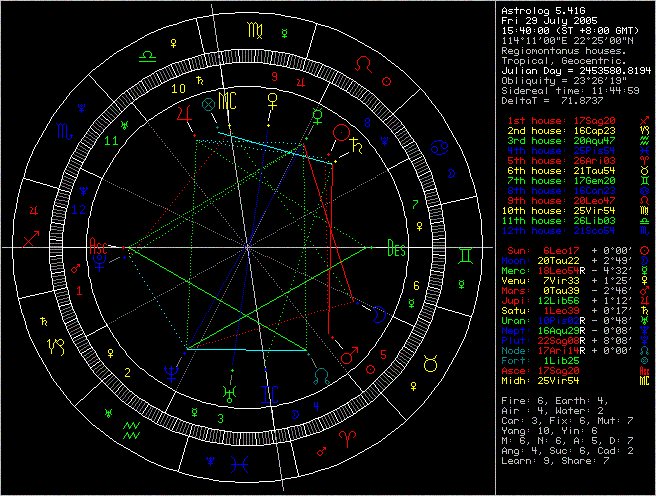Select the 'Regiomontanus houses' text line
Image resolution: width=656 pixels, height=496 pixels.
[x=564, y=51]
